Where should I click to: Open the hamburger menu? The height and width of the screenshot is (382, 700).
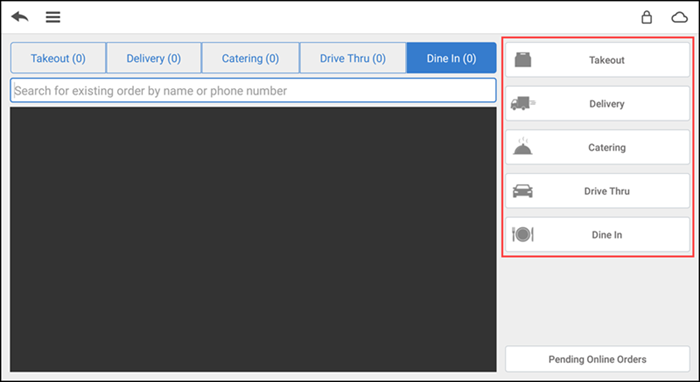53,17
